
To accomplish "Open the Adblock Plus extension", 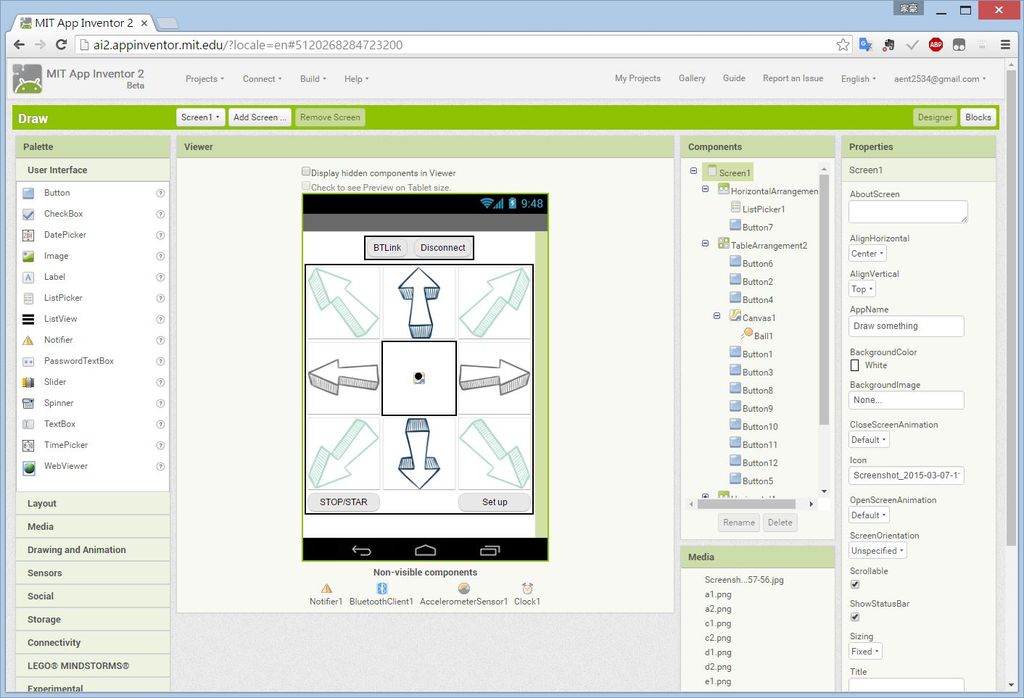I will pyautogui.click(x=936, y=44).
